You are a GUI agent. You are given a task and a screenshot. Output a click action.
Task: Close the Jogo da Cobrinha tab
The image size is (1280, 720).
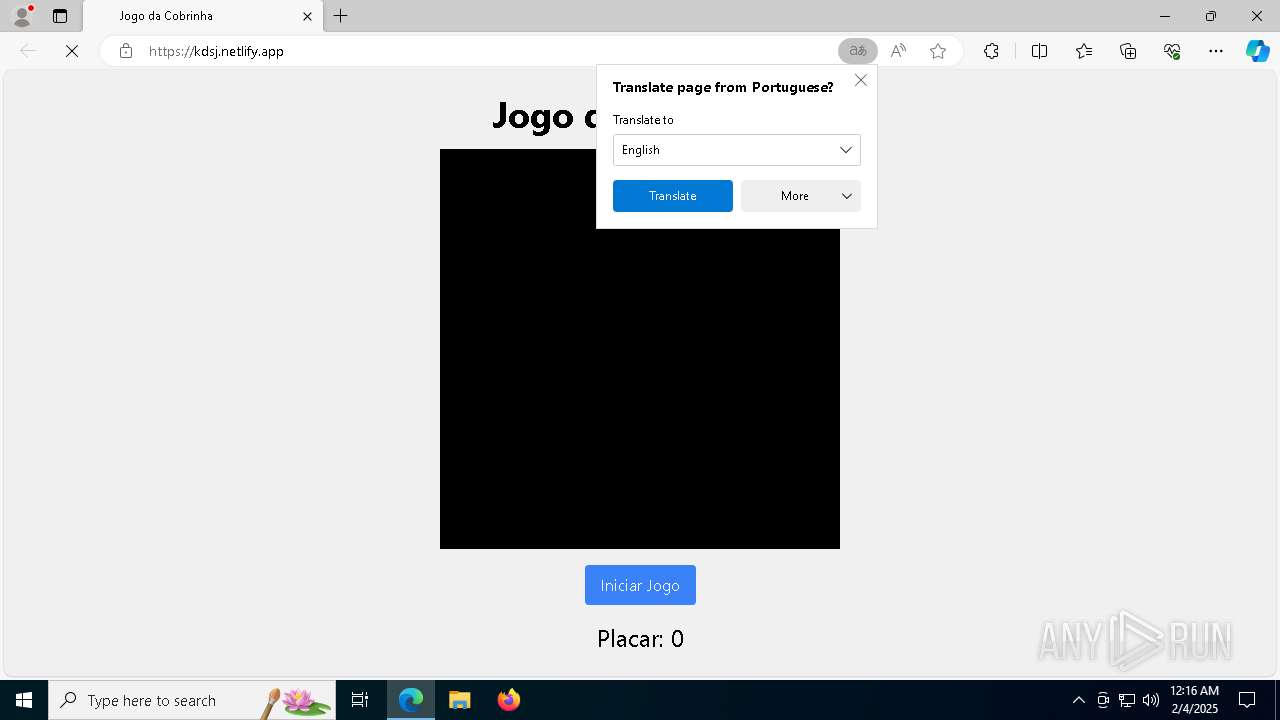pos(308,16)
